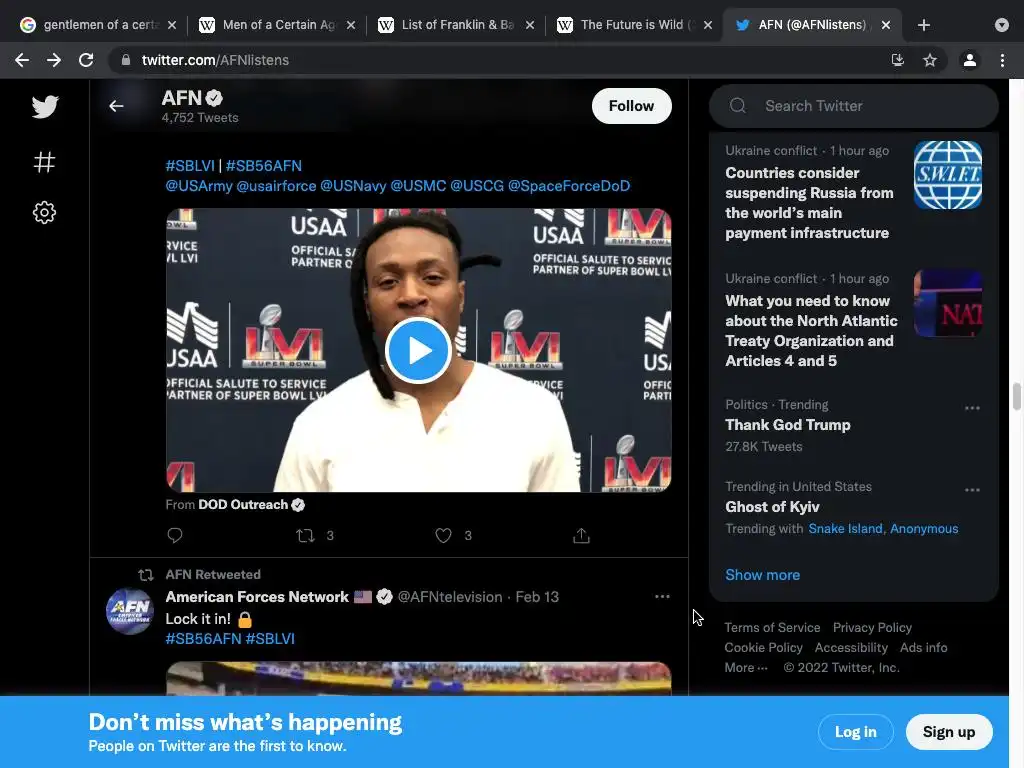
Task: Open the SWIFT Russia suspension news story
Action: click(810, 202)
